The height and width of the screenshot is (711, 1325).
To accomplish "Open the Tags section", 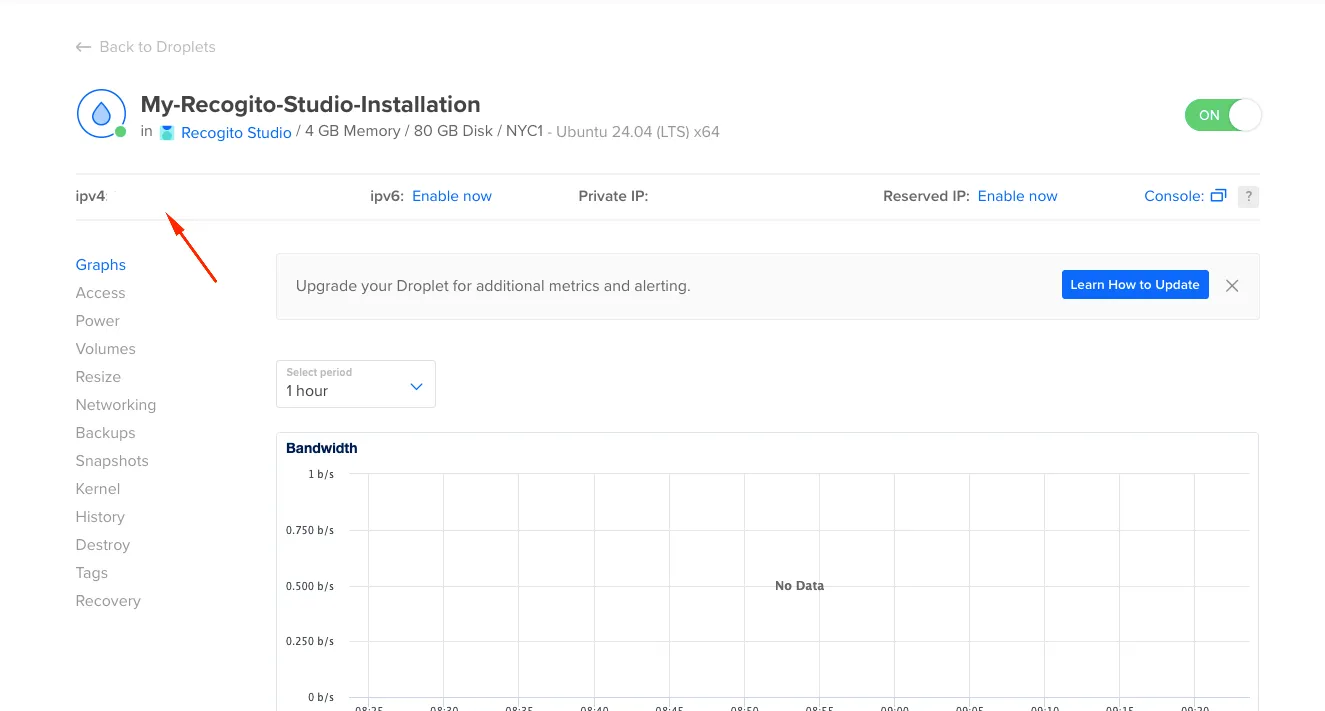I will coord(92,573).
